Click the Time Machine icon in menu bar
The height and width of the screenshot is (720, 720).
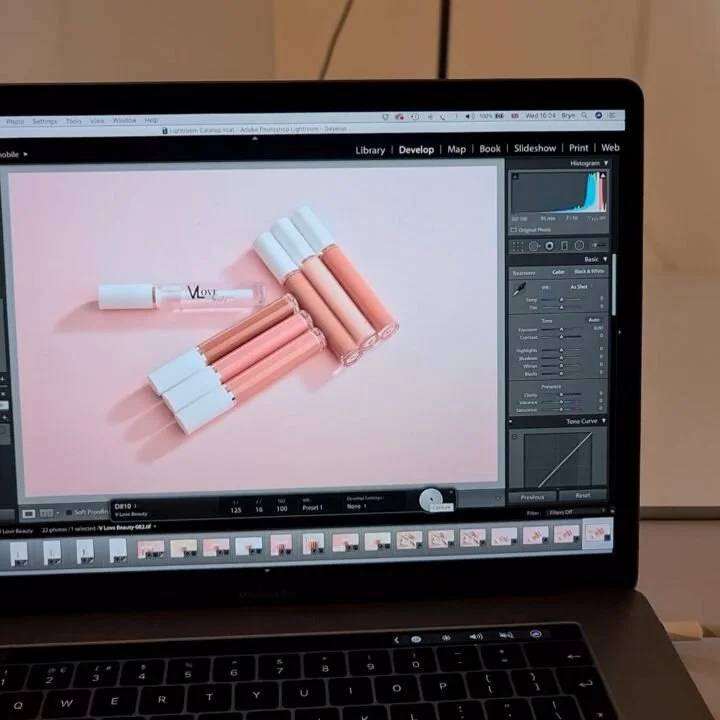coord(415,117)
